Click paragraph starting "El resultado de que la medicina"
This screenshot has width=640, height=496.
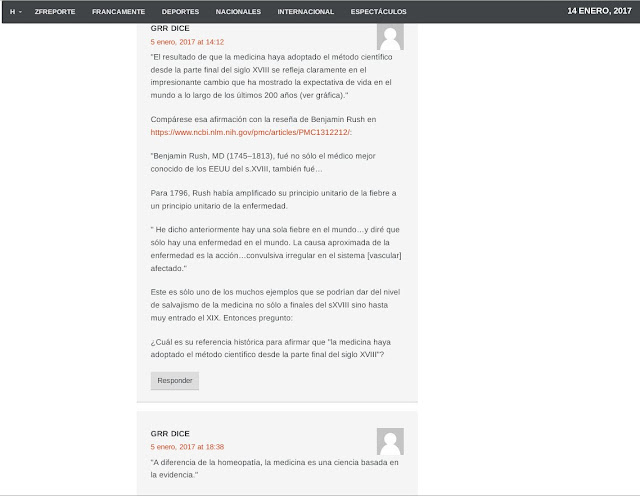click(x=271, y=76)
